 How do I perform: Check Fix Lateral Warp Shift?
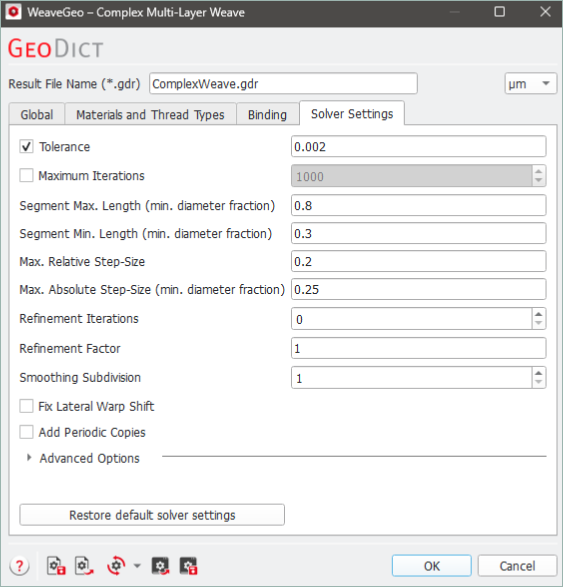(26, 406)
